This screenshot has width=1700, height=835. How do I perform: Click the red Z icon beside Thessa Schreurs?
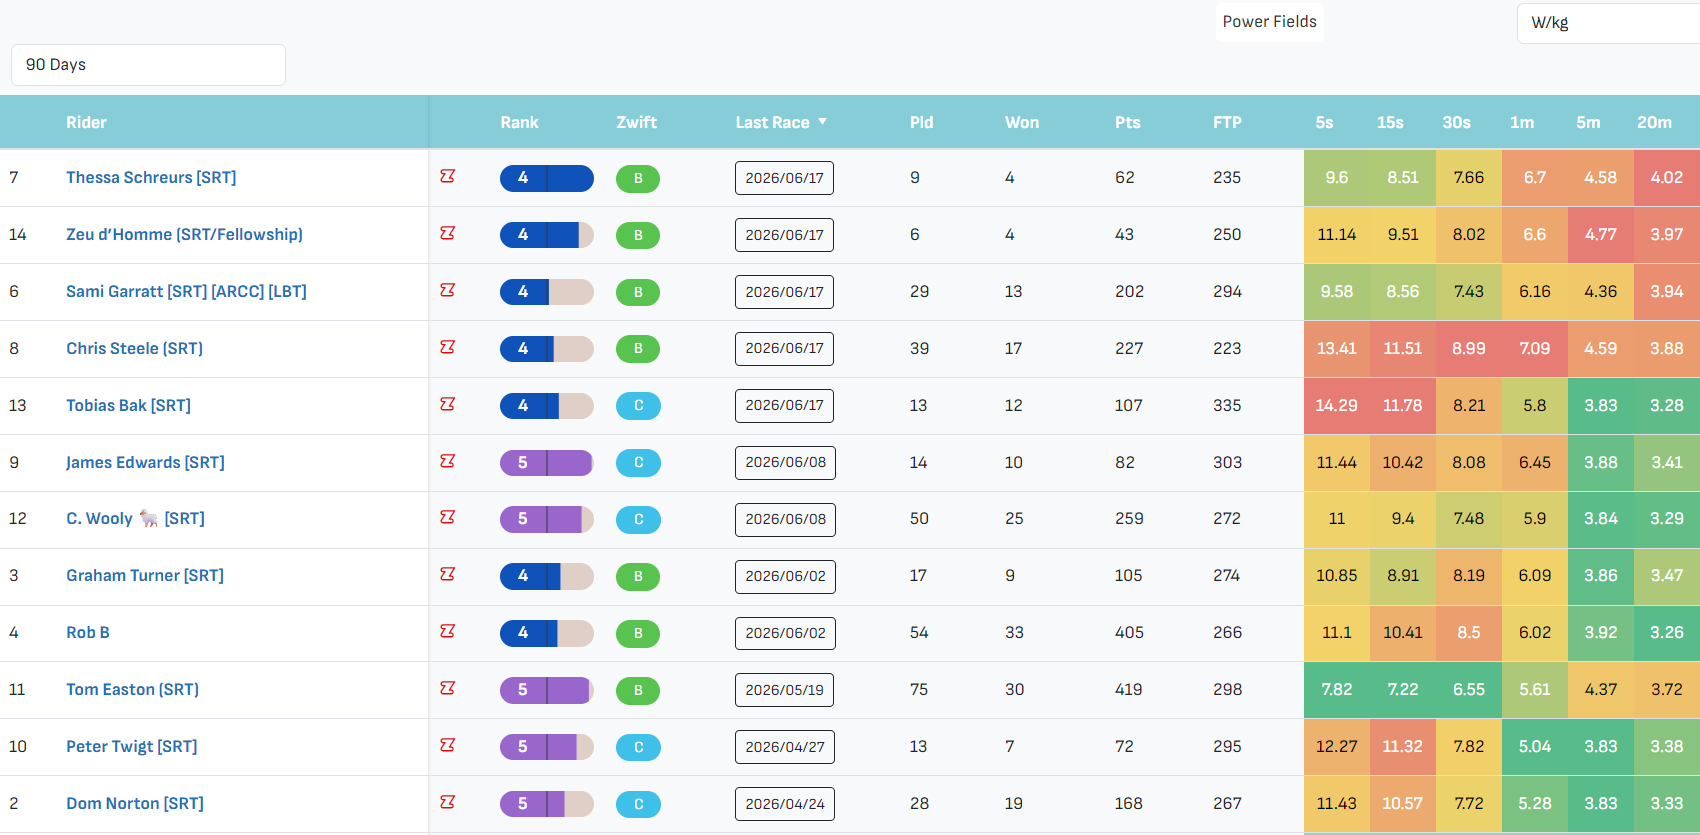point(447,176)
